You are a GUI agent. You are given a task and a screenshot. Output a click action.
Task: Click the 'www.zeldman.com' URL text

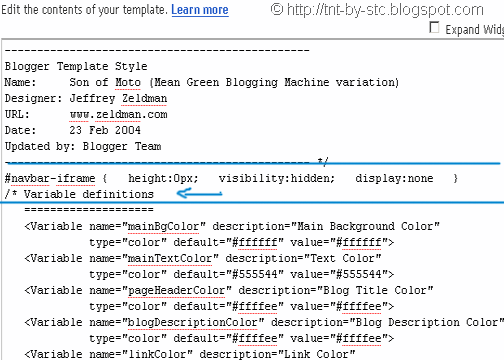pyautogui.click(x=118, y=114)
